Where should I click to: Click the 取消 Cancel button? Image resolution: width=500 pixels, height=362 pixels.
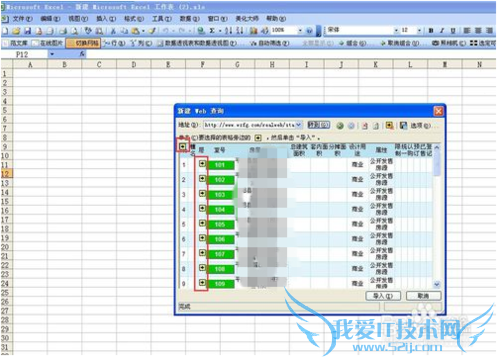point(423,296)
